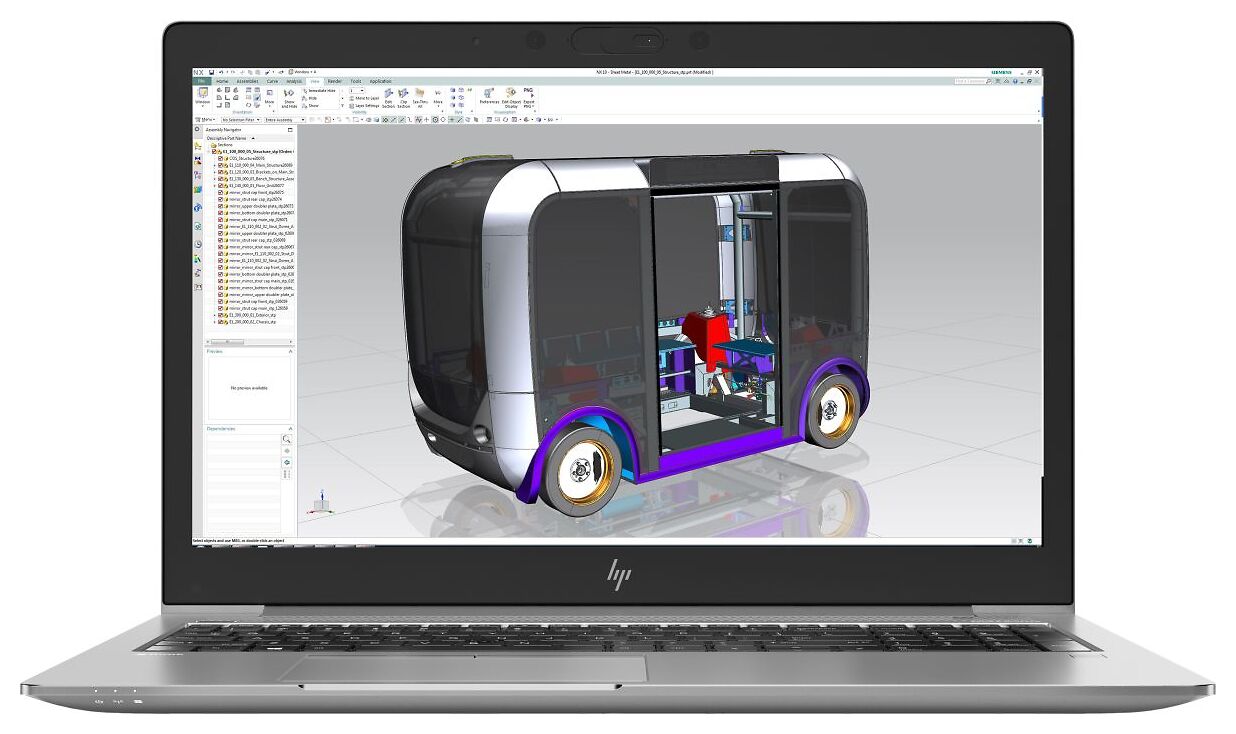Expand the E1_200_000_01_Exterior node
1236x734 pixels.
214,315
